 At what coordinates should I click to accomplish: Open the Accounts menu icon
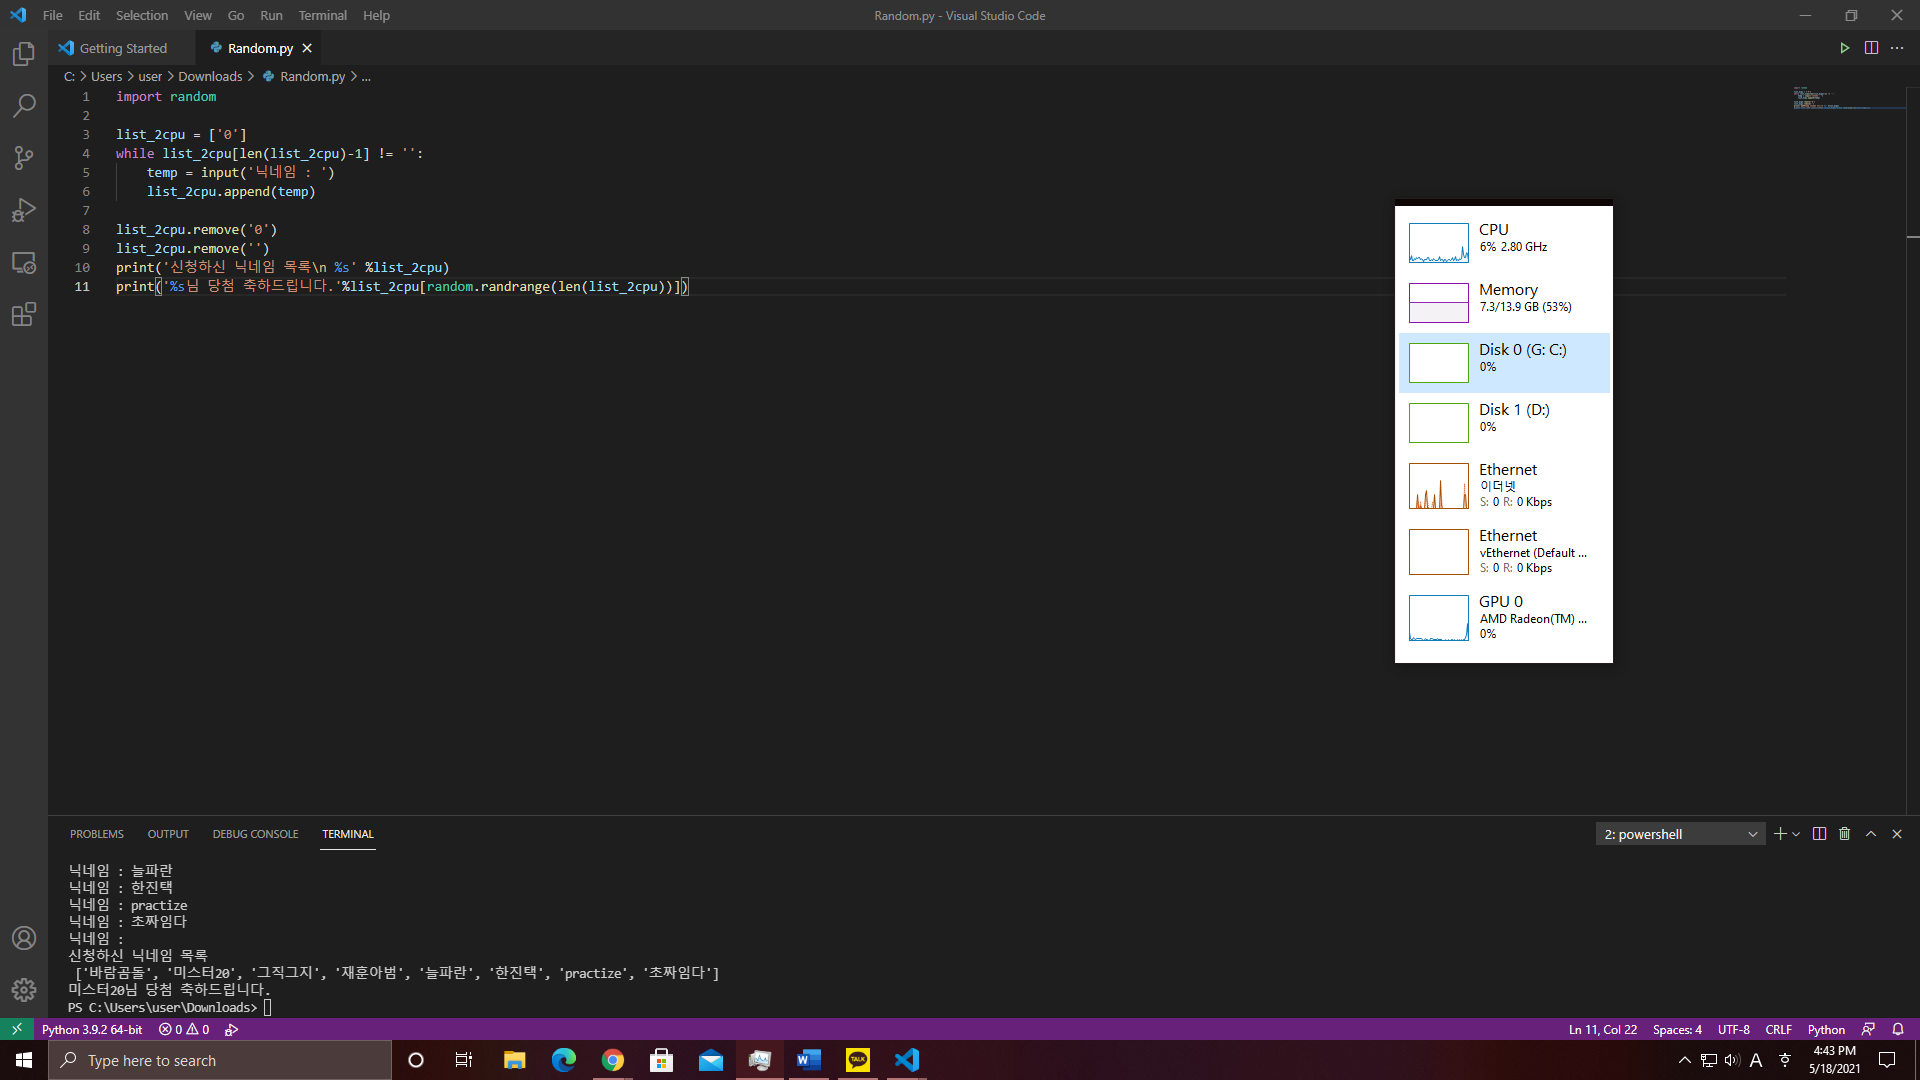(x=24, y=938)
